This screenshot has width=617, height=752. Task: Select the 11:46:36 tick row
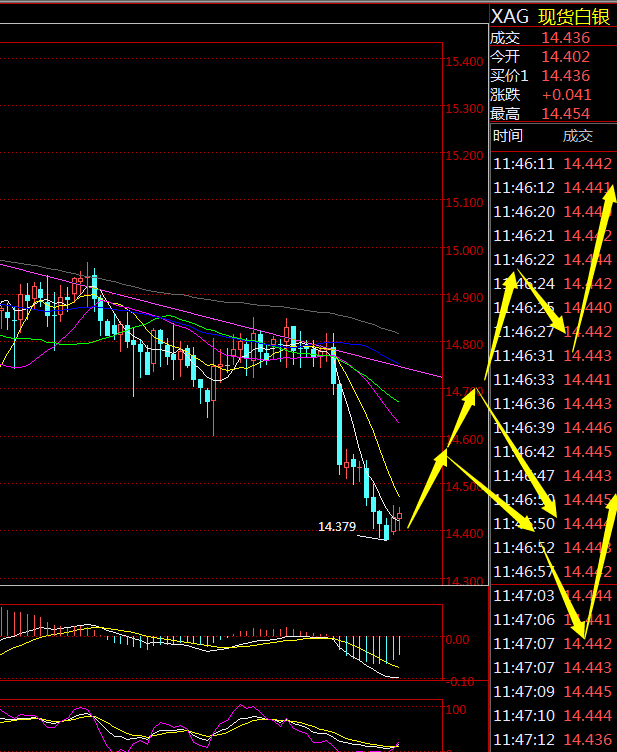(x=553, y=403)
